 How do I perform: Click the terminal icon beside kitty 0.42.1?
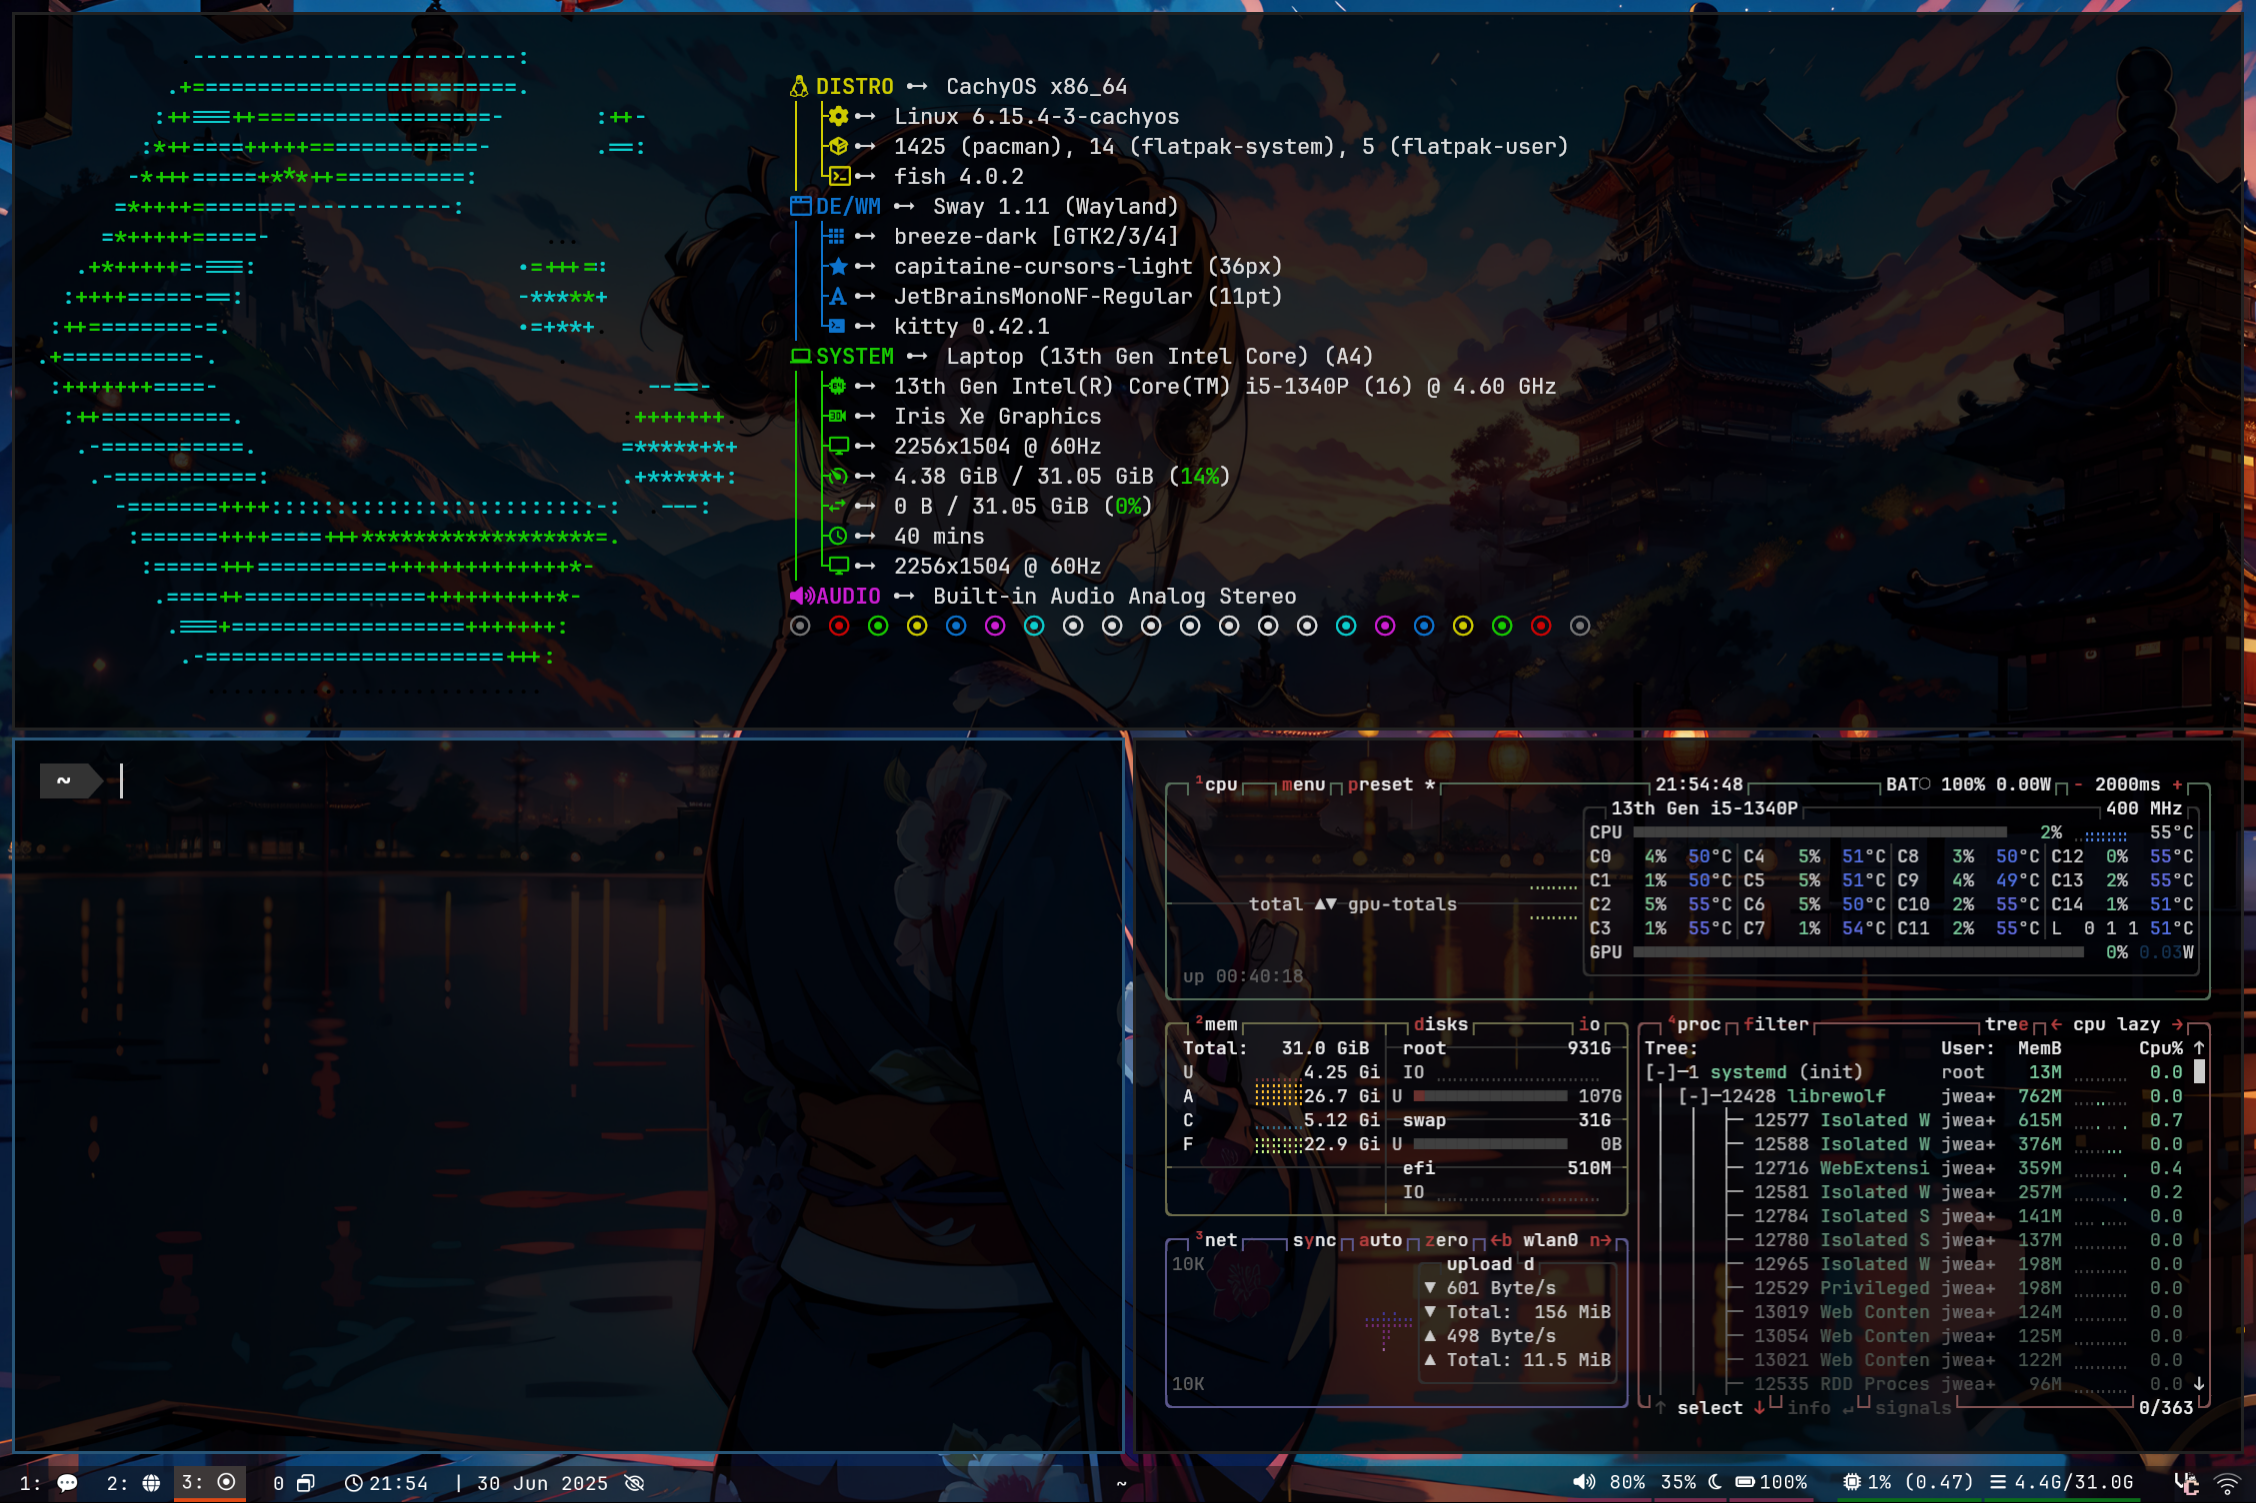(837, 327)
